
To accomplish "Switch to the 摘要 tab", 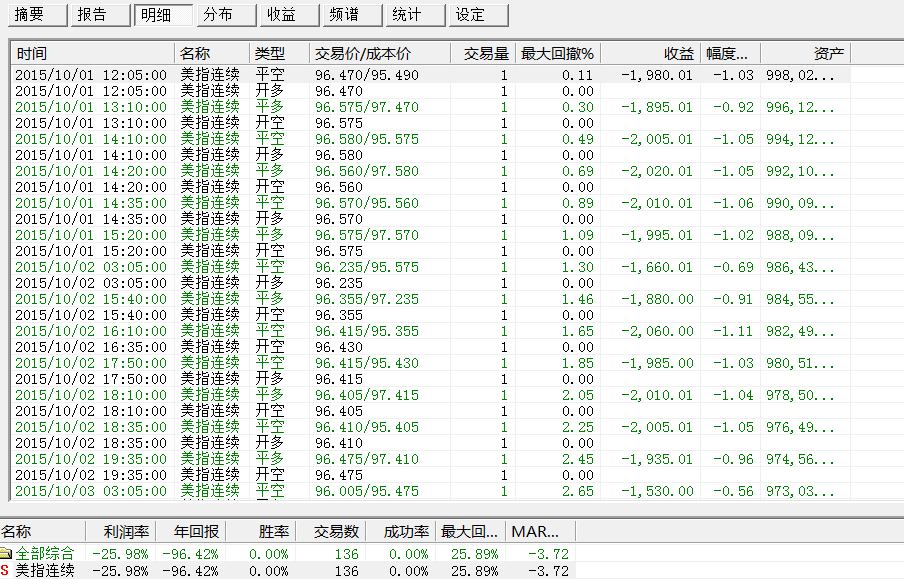I will [x=36, y=15].
